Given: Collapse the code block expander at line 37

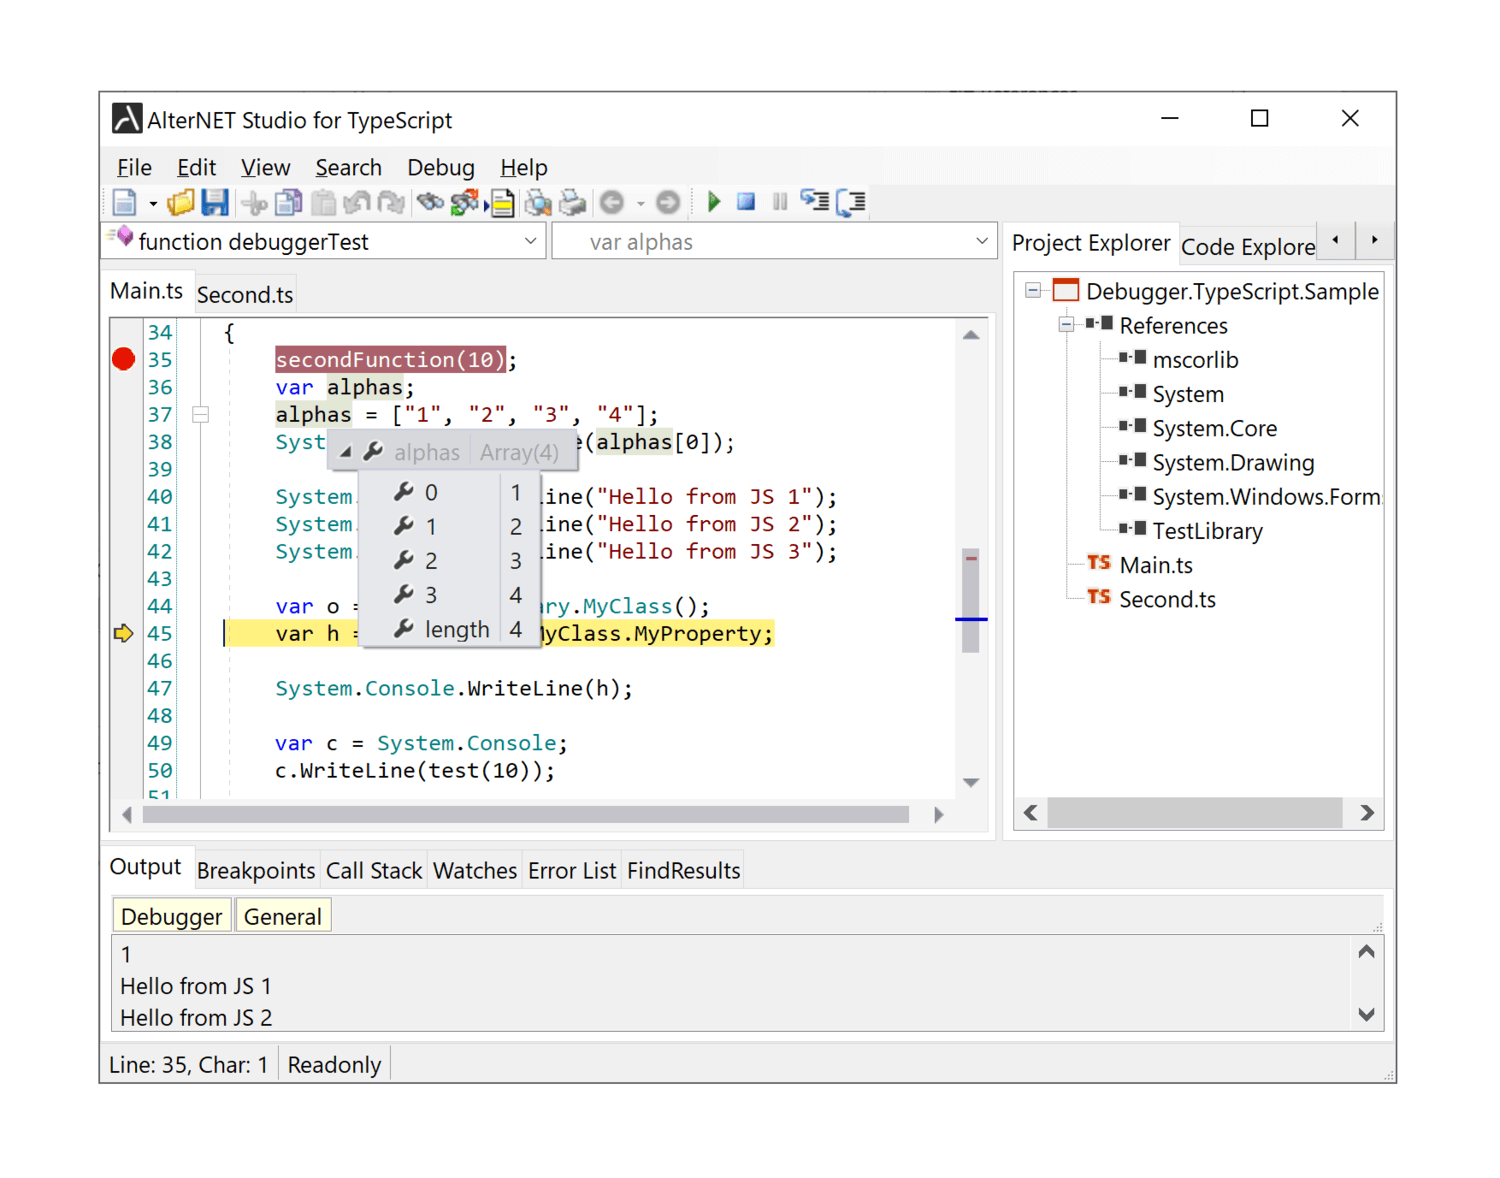Looking at the screenshot, I should [x=201, y=414].
